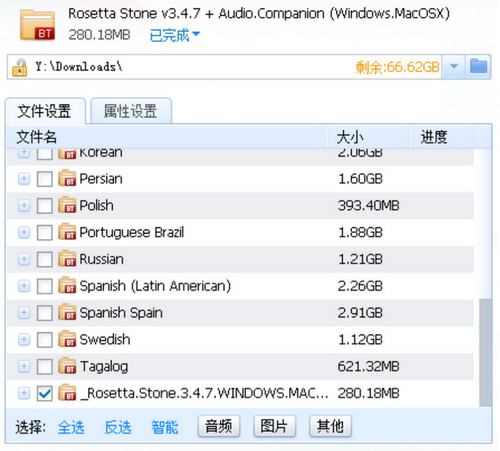Click the Rosetta Stone v3.4.7 title text

259,14
